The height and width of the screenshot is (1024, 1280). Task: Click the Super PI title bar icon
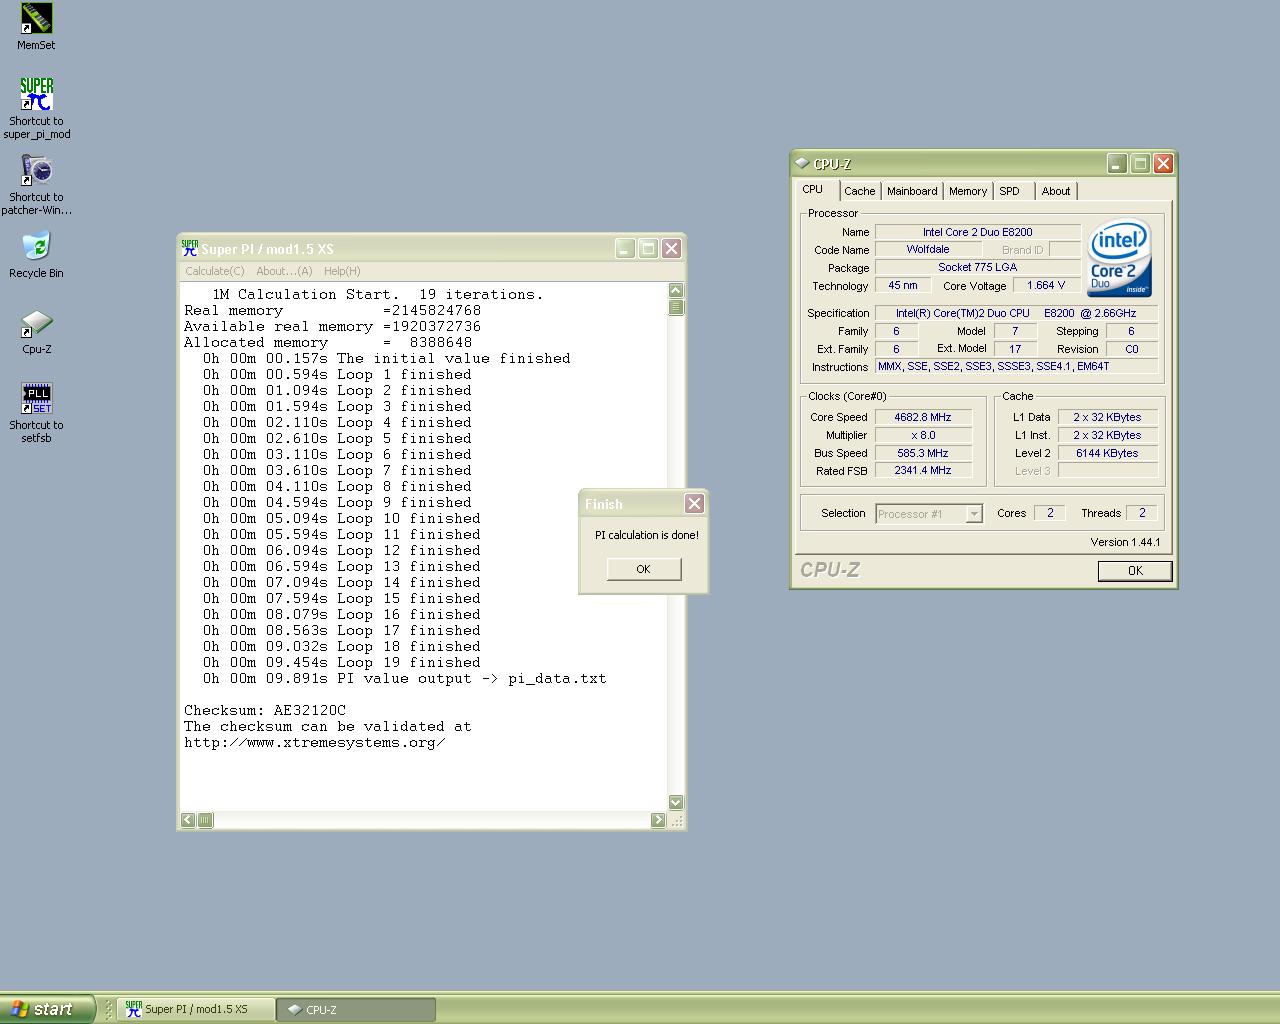point(190,248)
